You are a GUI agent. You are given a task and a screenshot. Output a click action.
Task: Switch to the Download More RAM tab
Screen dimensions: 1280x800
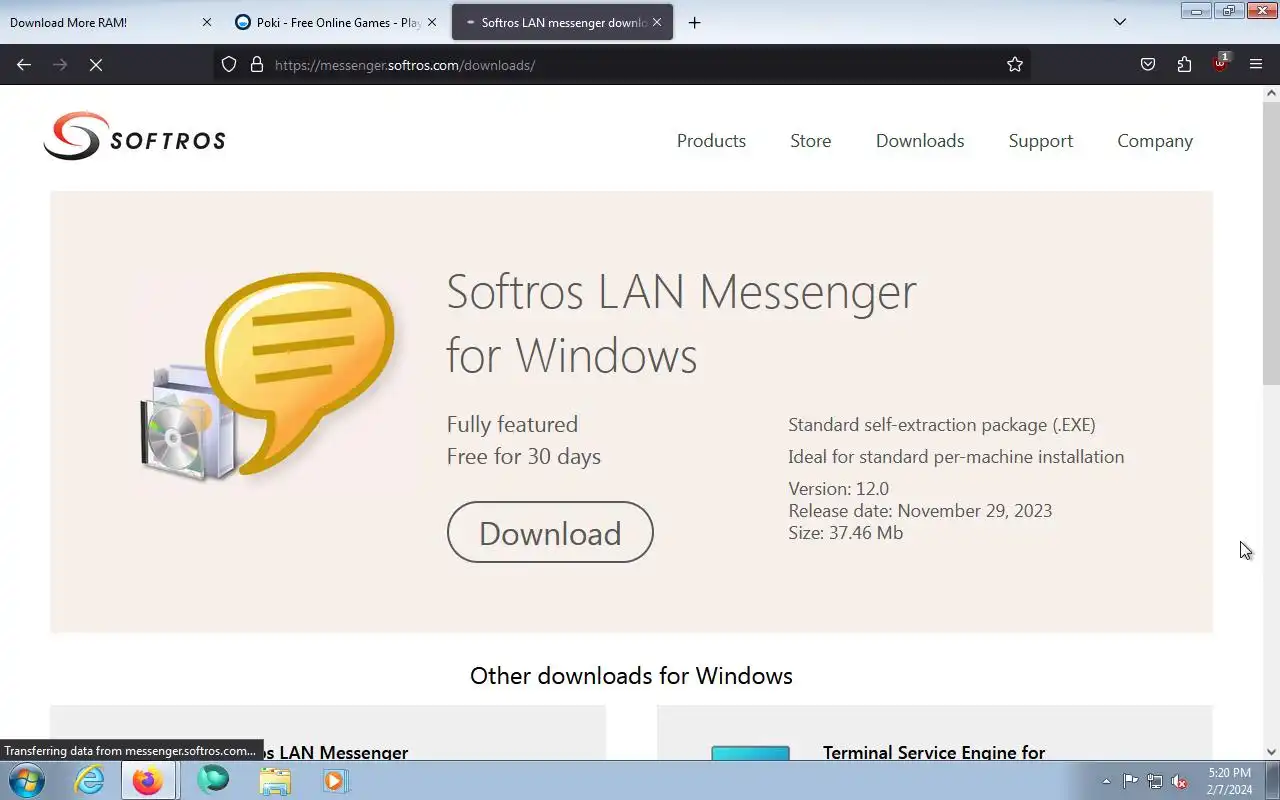[x=100, y=22]
